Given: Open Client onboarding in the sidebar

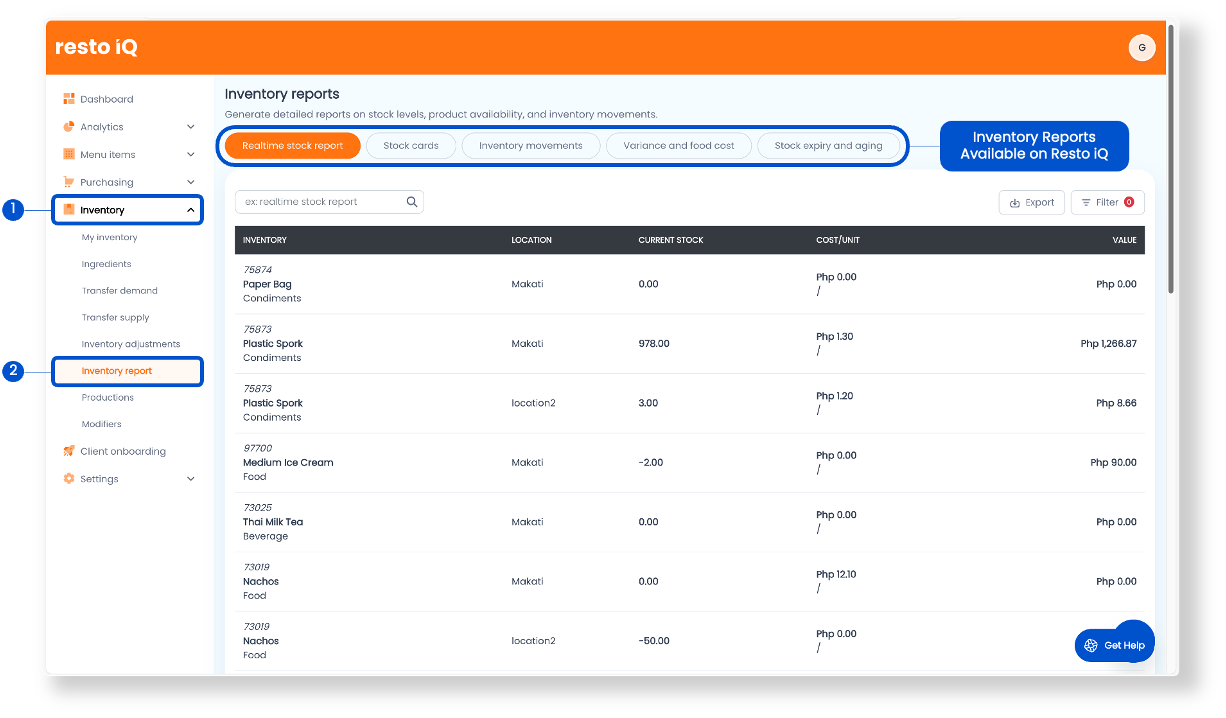Looking at the screenshot, I should [123, 451].
